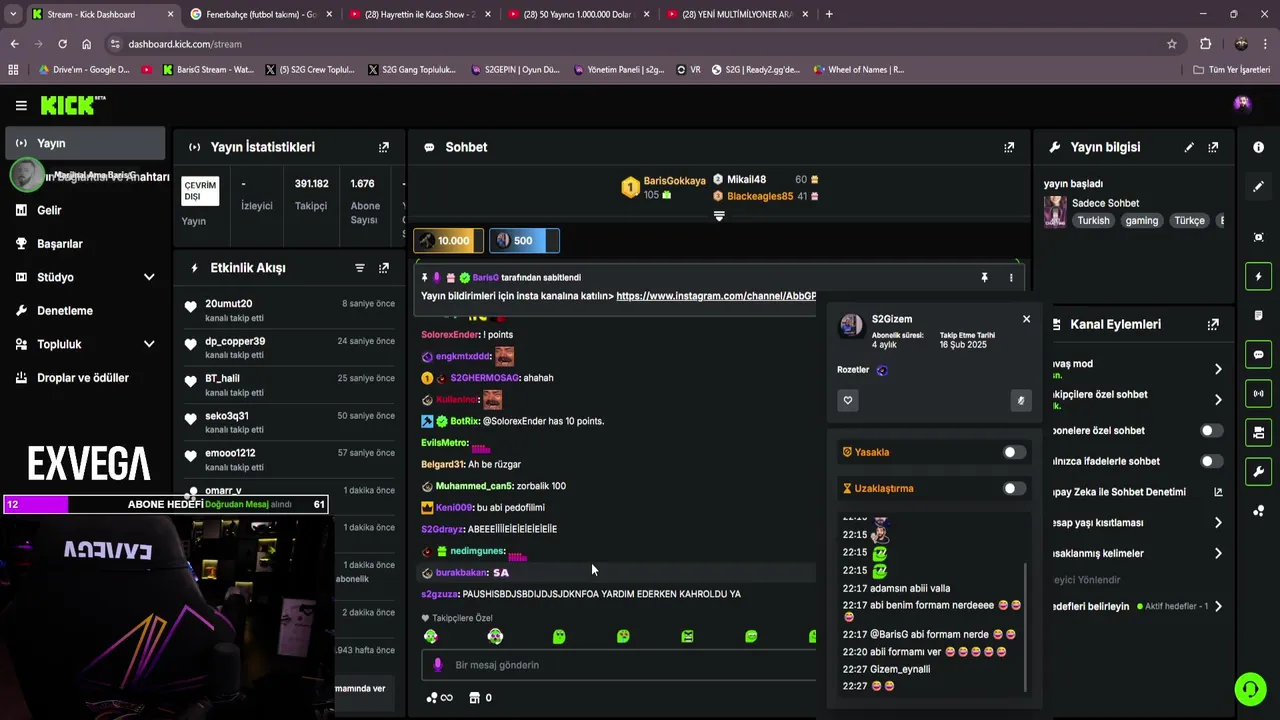Click the Turkish stream tag
Viewport: 1280px width, 720px height.
(1093, 221)
